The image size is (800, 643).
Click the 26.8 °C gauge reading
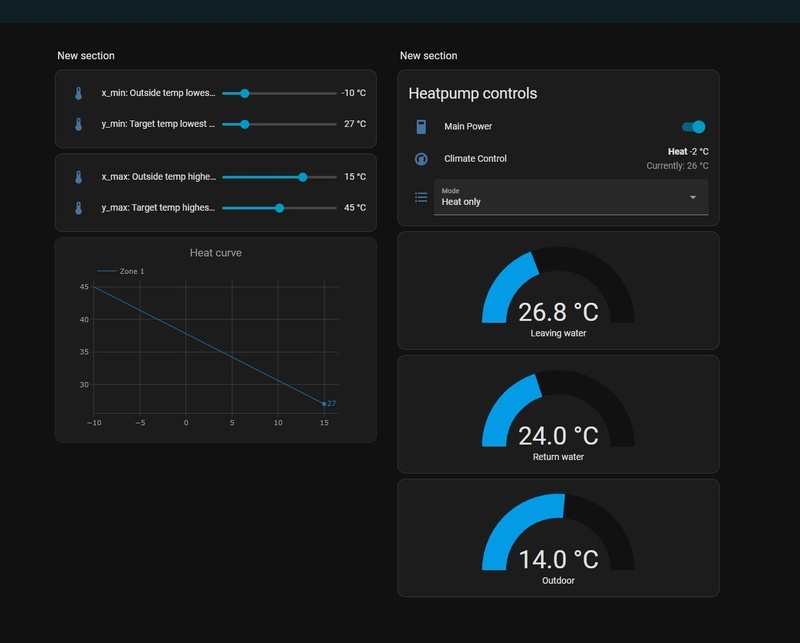[x=558, y=312]
